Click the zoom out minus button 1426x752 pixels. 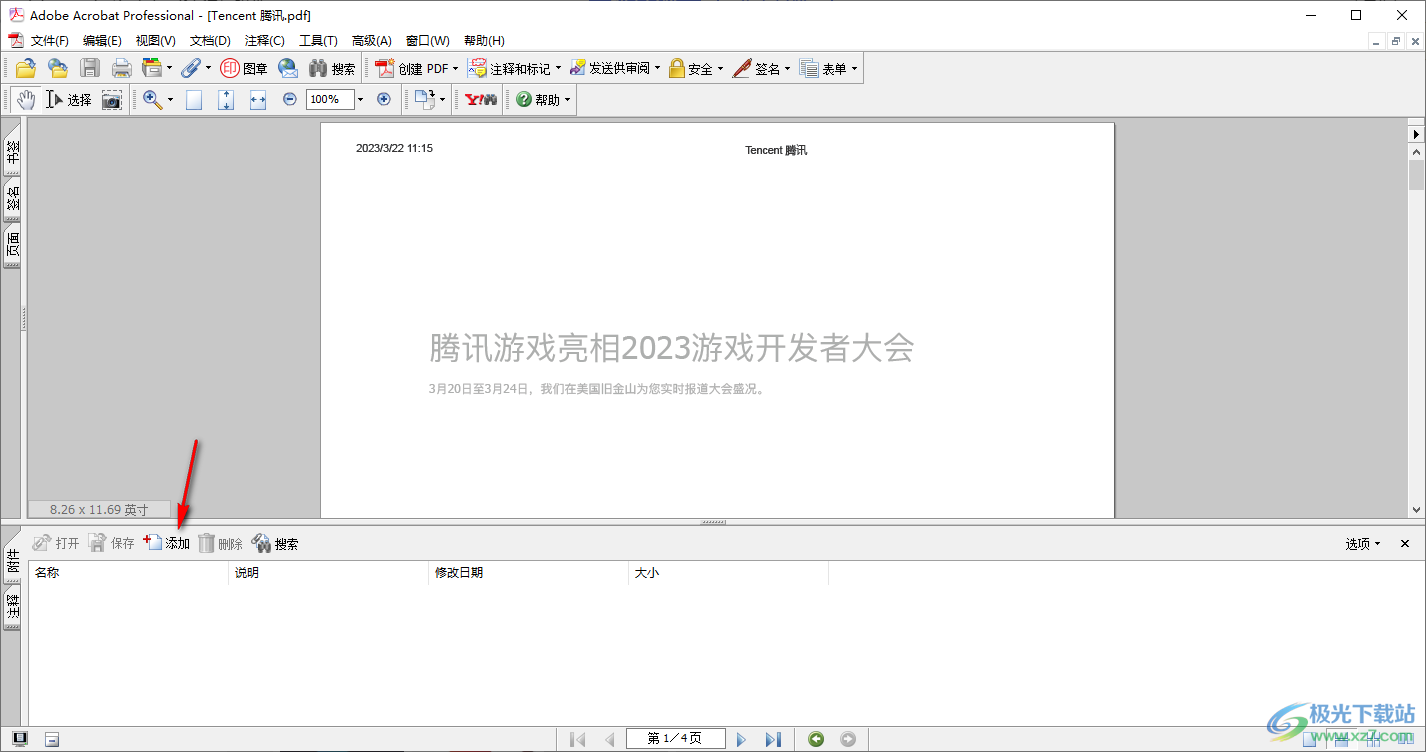click(x=290, y=99)
